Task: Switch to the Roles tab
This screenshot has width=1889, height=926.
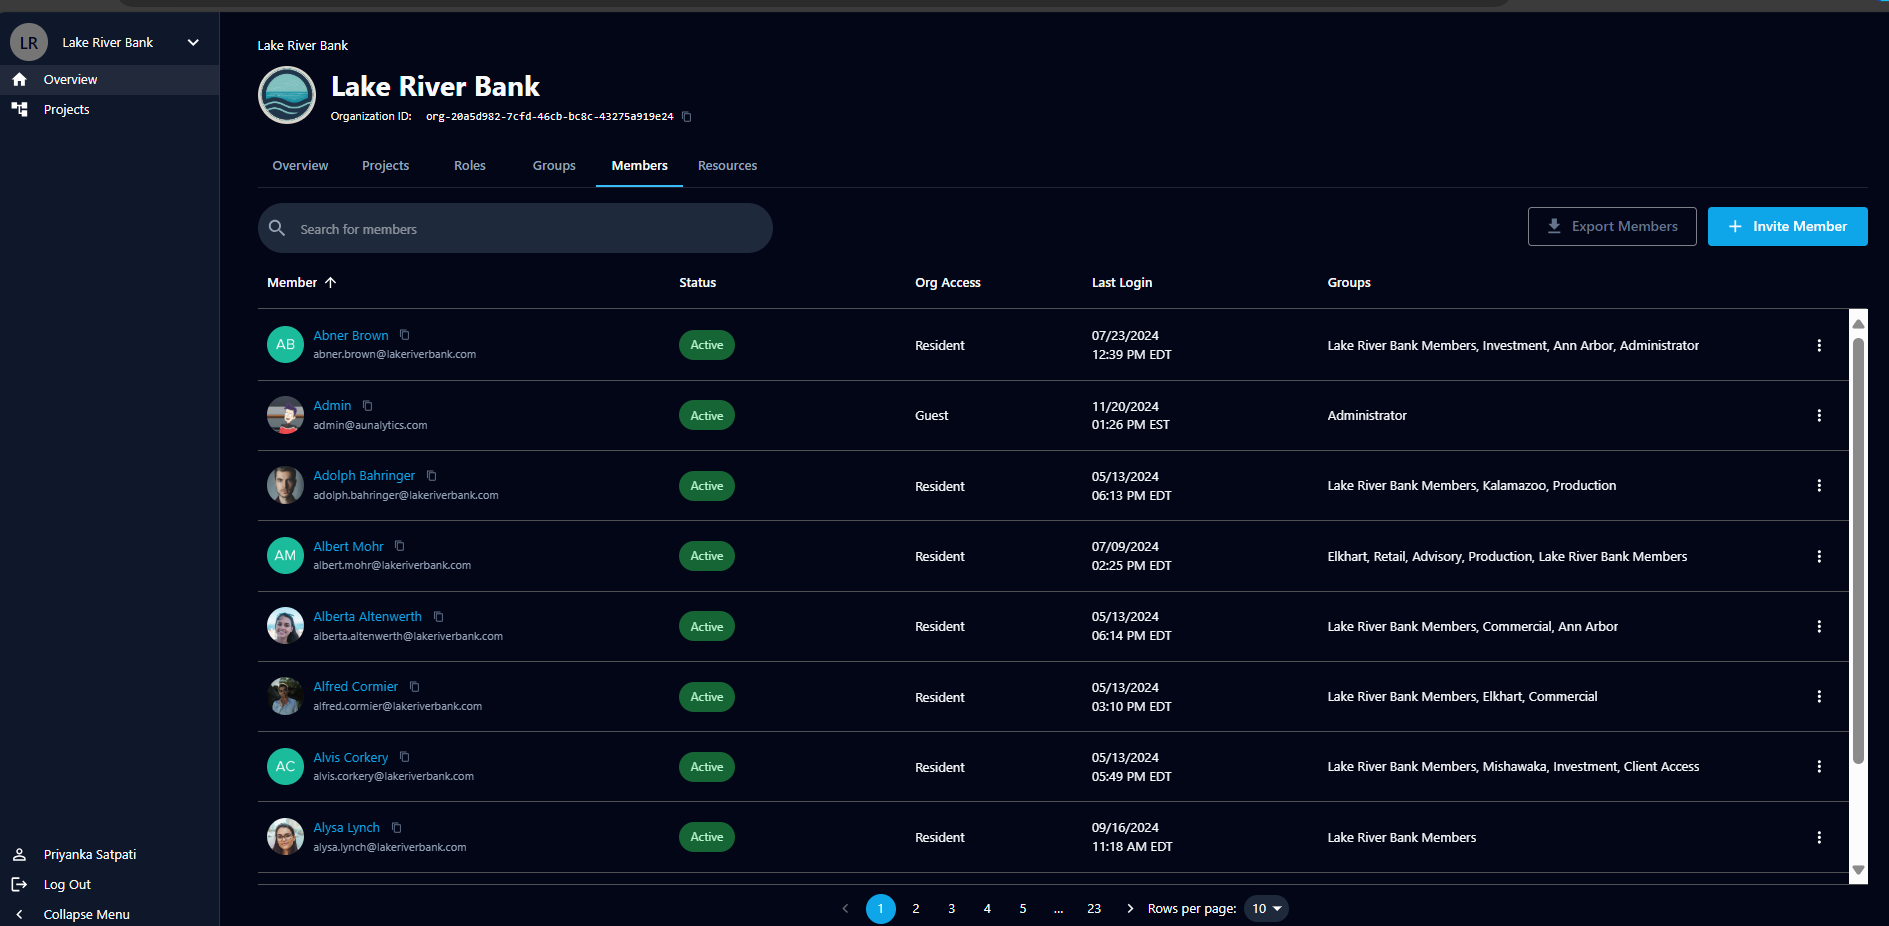Action: click(470, 165)
